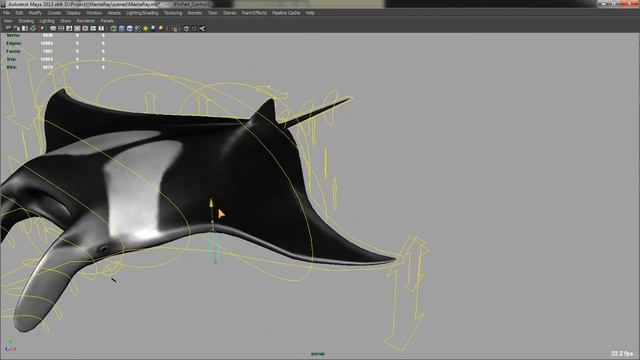This screenshot has width=640, height=360.
Task: Open the panel View menu
Action: (8, 21)
